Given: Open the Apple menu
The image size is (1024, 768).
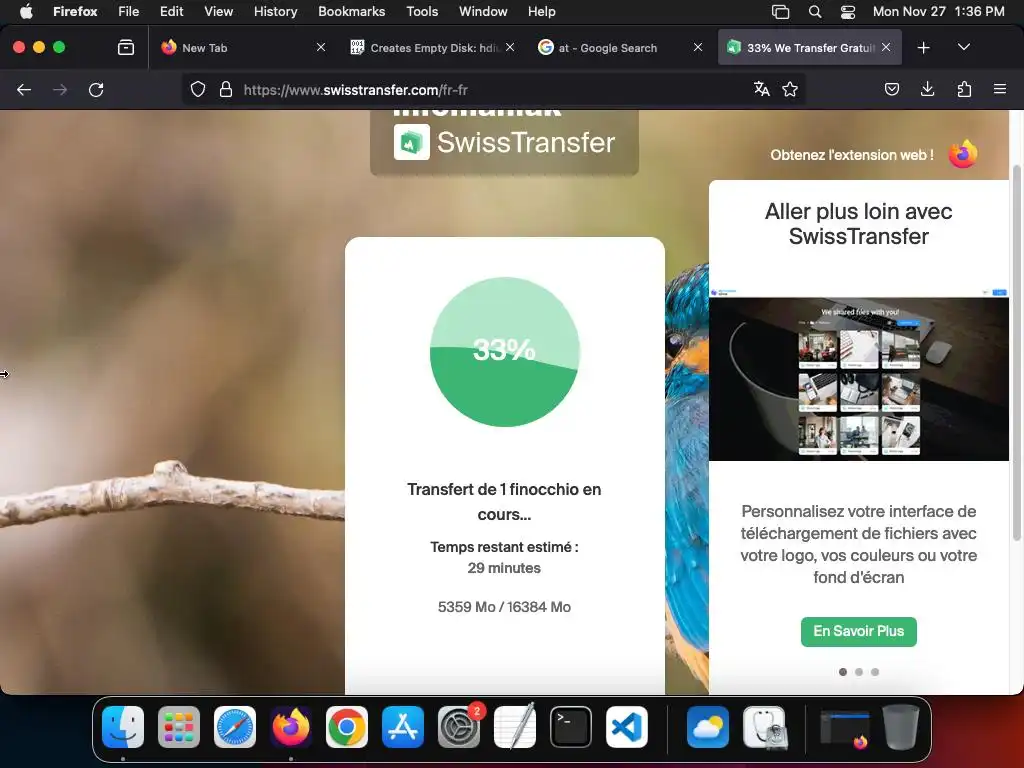Looking at the screenshot, I should point(26,11).
